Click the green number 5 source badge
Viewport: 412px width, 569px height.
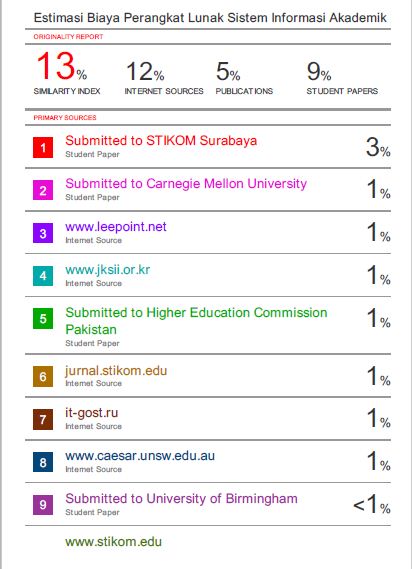pyautogui.click(x=43, y=319)
